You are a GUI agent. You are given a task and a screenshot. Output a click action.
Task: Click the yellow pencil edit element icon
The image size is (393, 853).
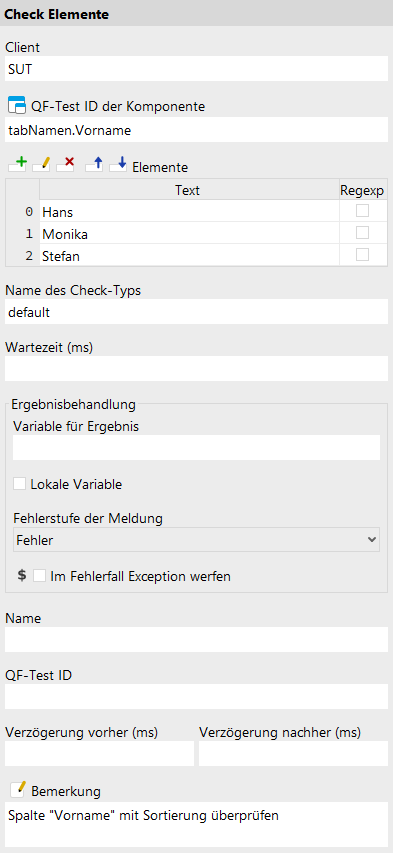(x=42, y=165)
